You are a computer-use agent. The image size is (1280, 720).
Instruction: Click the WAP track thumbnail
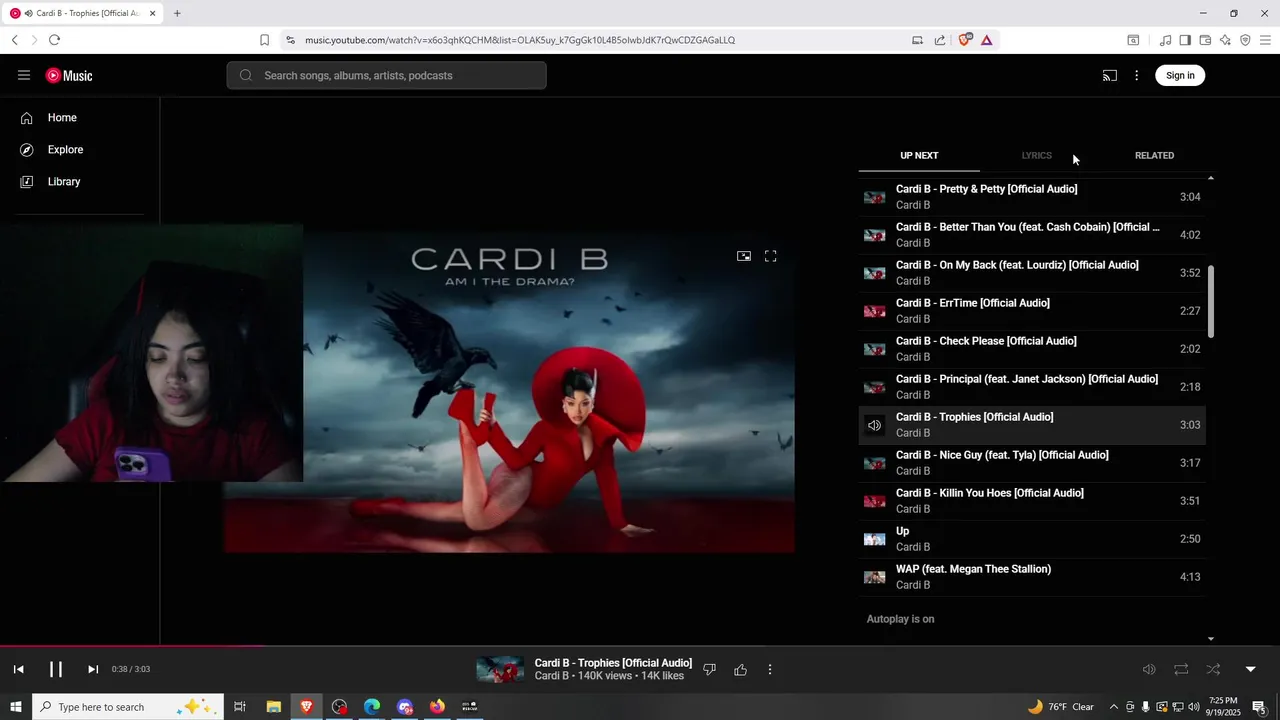pyautogui.click(x=875, y=577)
